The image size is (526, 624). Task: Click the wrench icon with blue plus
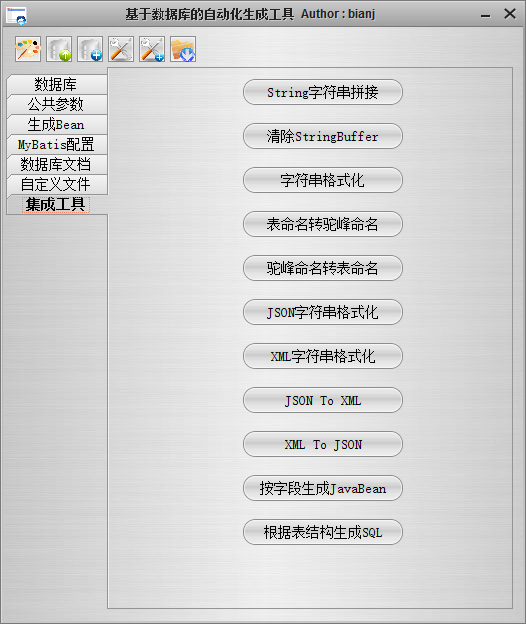pyautogui.click(x=152, y=49)
